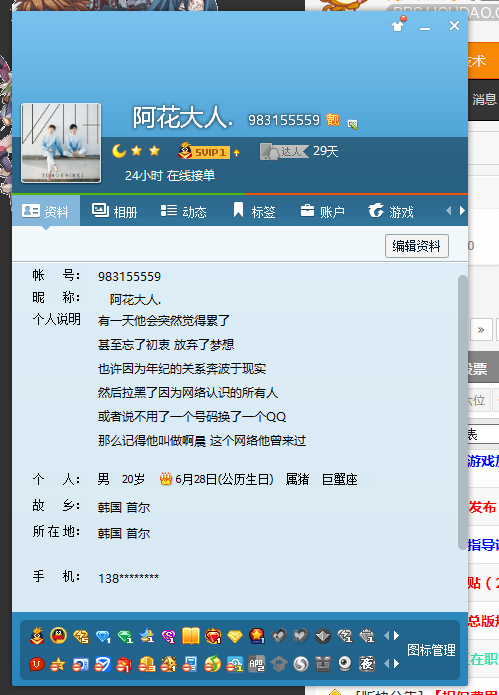Open 图标管理 icon management

[x=431, y=650]
